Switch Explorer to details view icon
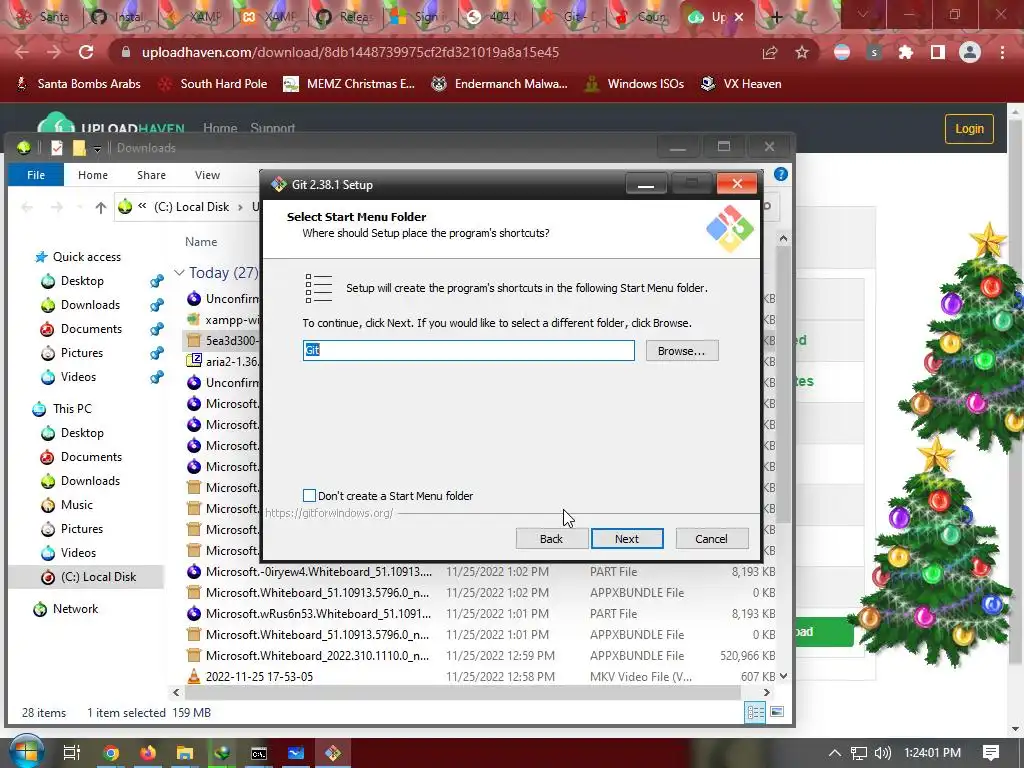 (x=756, y=712)
